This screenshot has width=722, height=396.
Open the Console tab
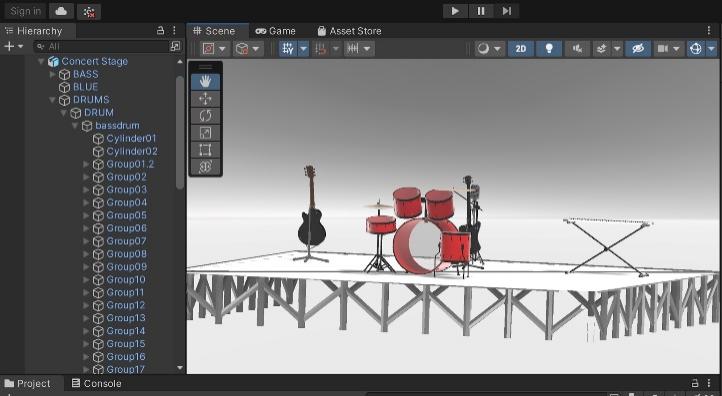97,383
